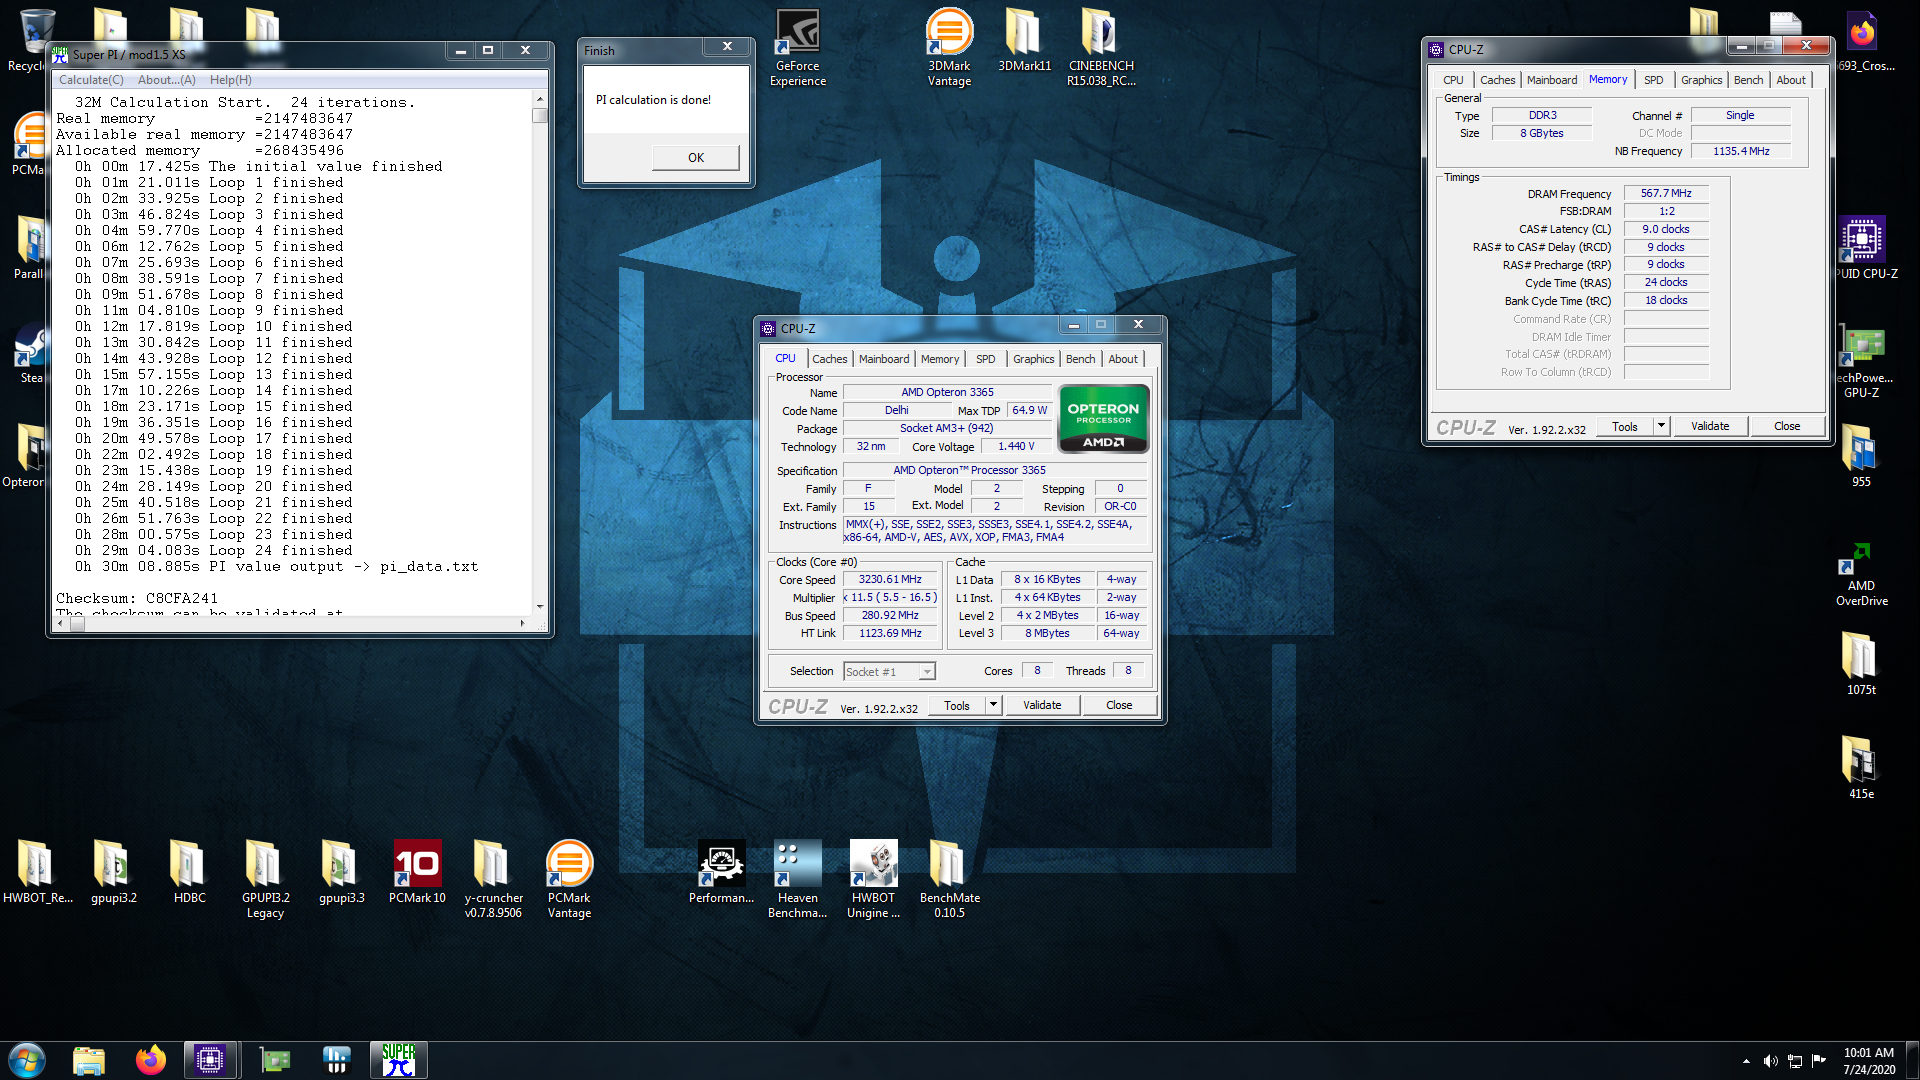
Task: Open CINEBENCH R15 folder icon
Action: point(1100,47)
